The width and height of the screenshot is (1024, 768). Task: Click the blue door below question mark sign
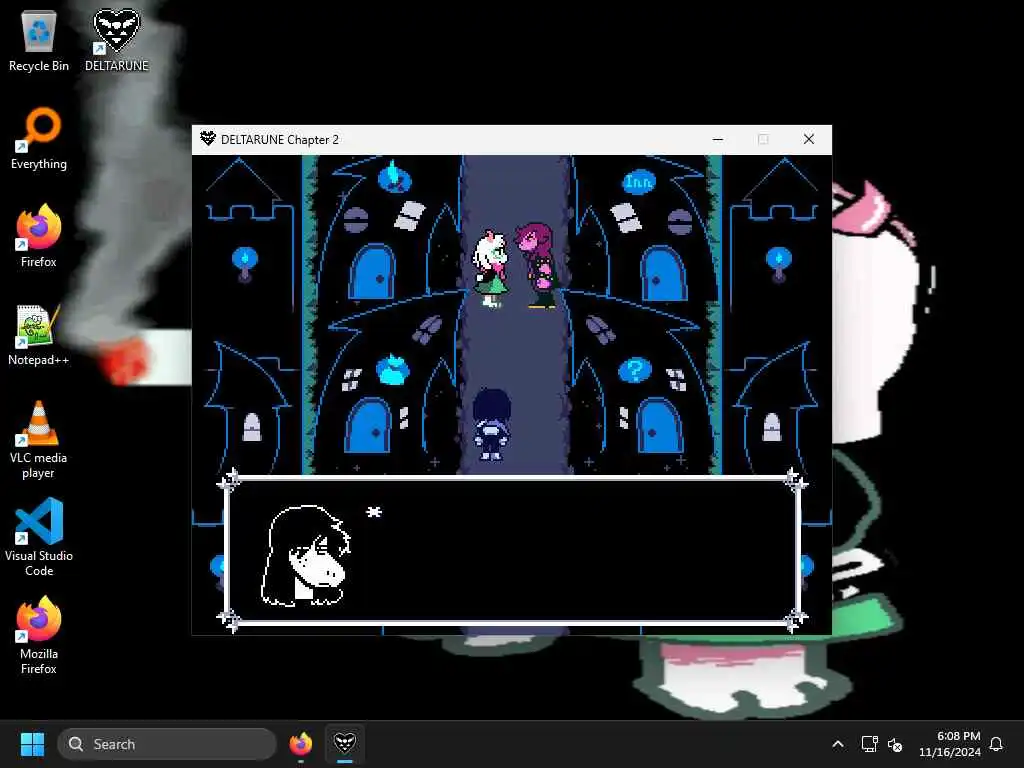click(660, 426)
